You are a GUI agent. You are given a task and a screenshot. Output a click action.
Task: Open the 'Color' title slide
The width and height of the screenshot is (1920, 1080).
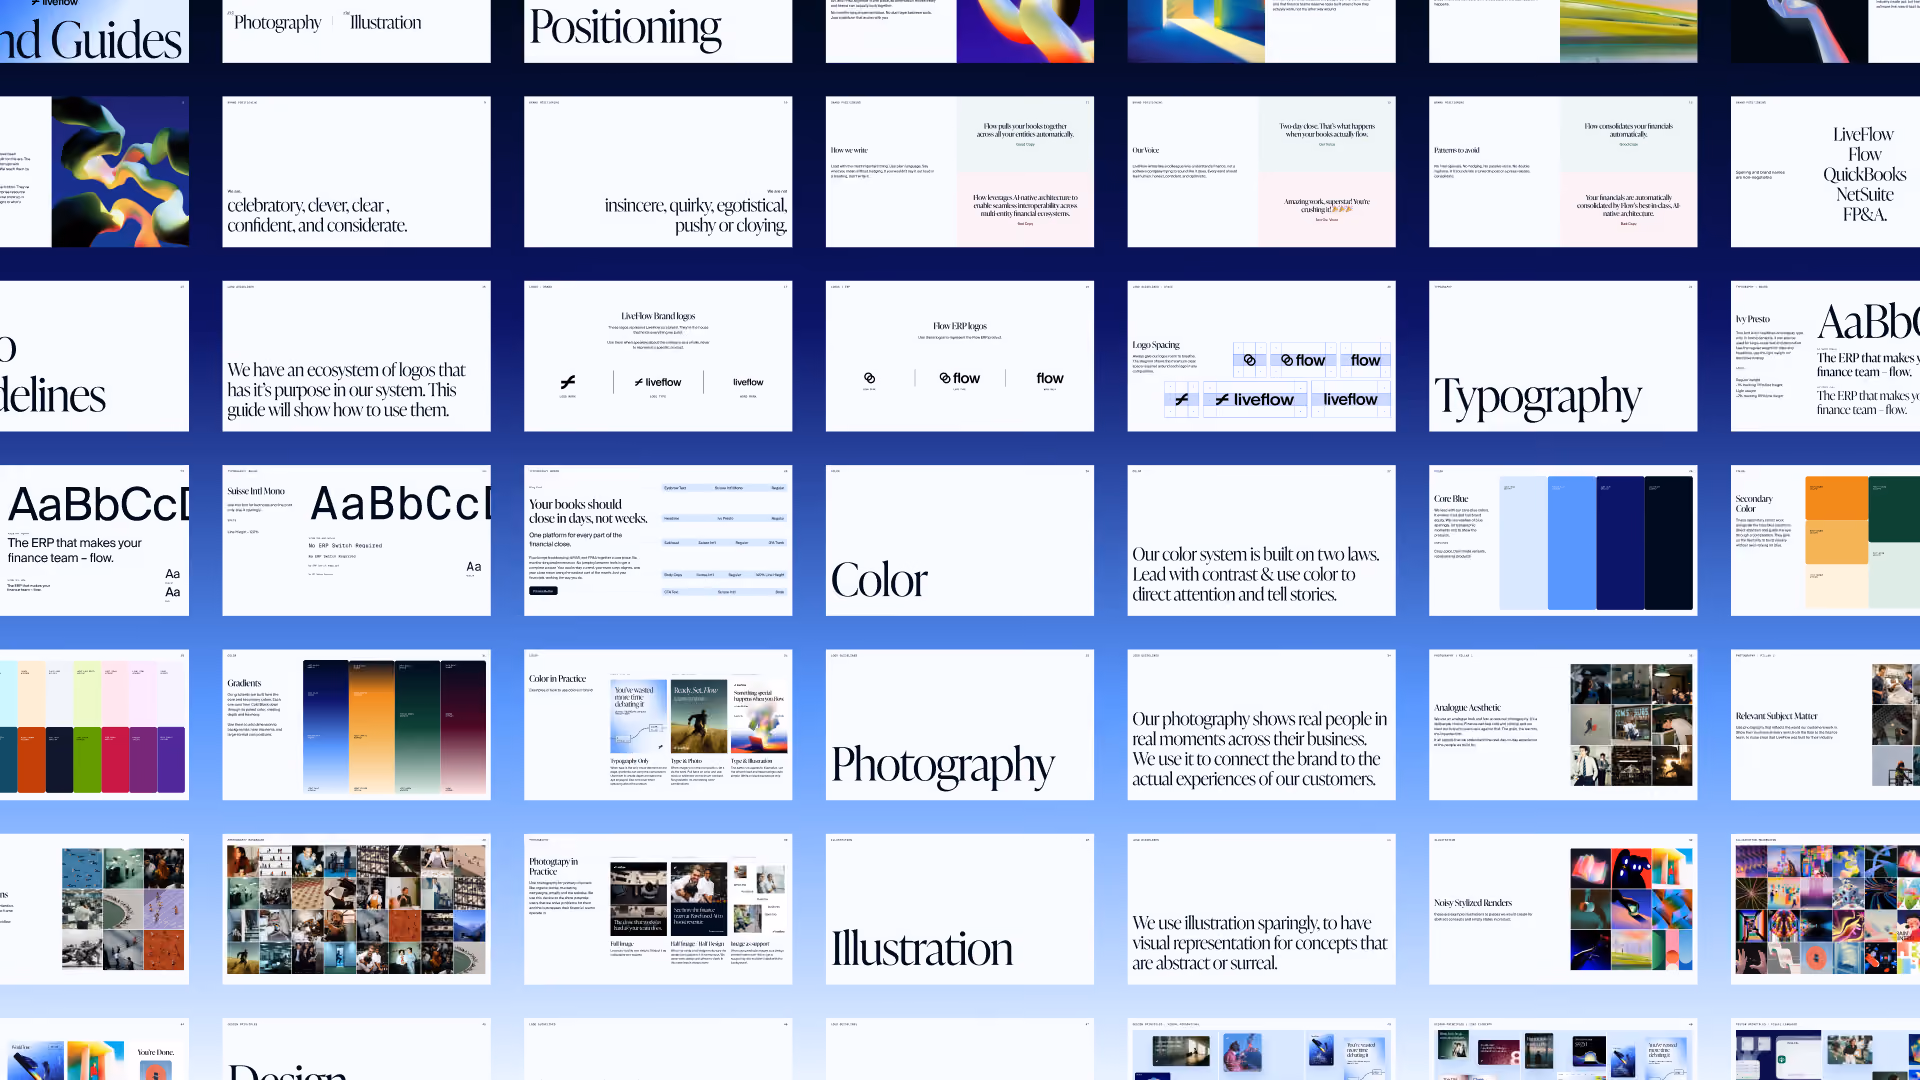coord(960,540)
